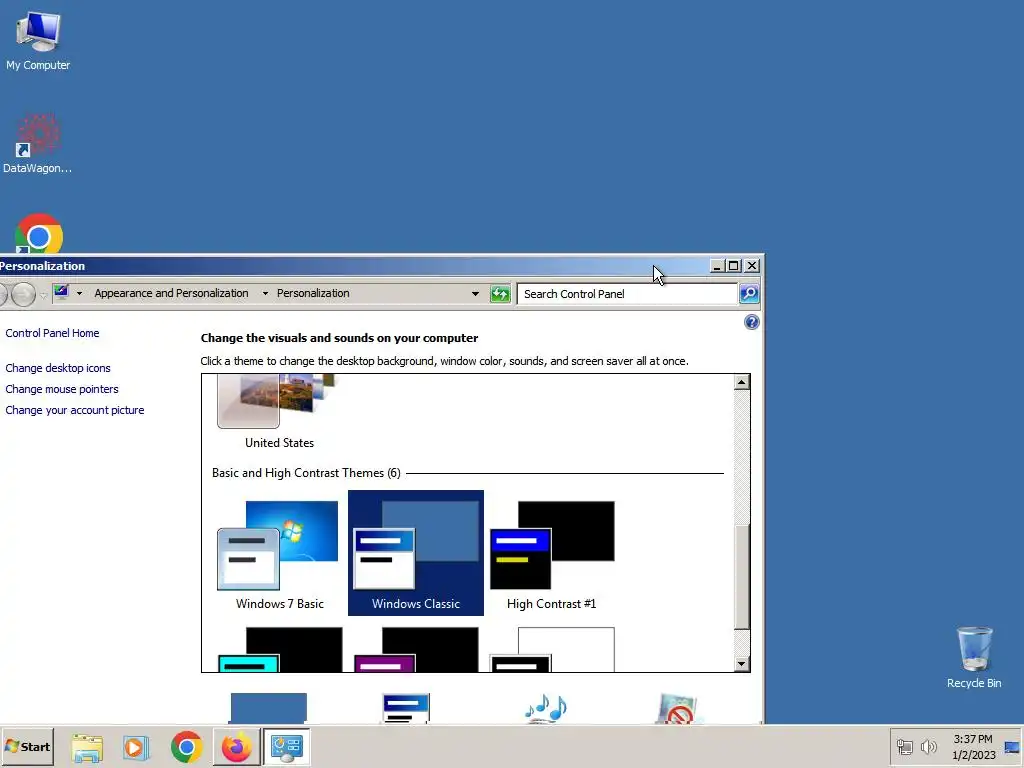Click the Show desktop icon in tray
This screenshot has width=1024, height=768.
1012,747
